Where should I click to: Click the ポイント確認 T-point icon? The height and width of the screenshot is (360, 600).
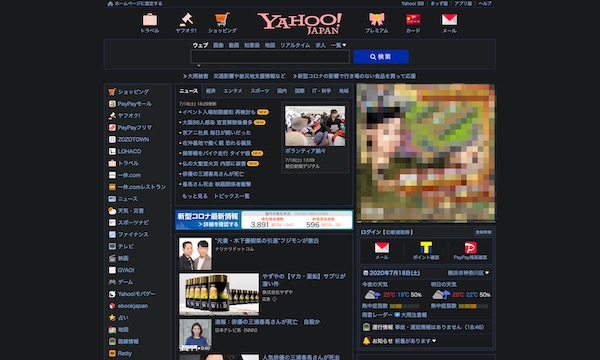[426, 248]
